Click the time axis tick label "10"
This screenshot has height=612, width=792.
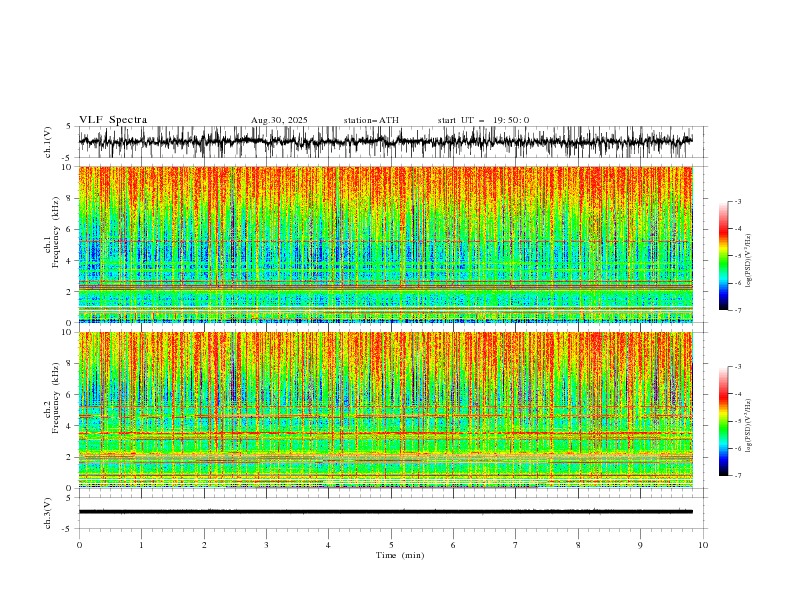[703, 545]
